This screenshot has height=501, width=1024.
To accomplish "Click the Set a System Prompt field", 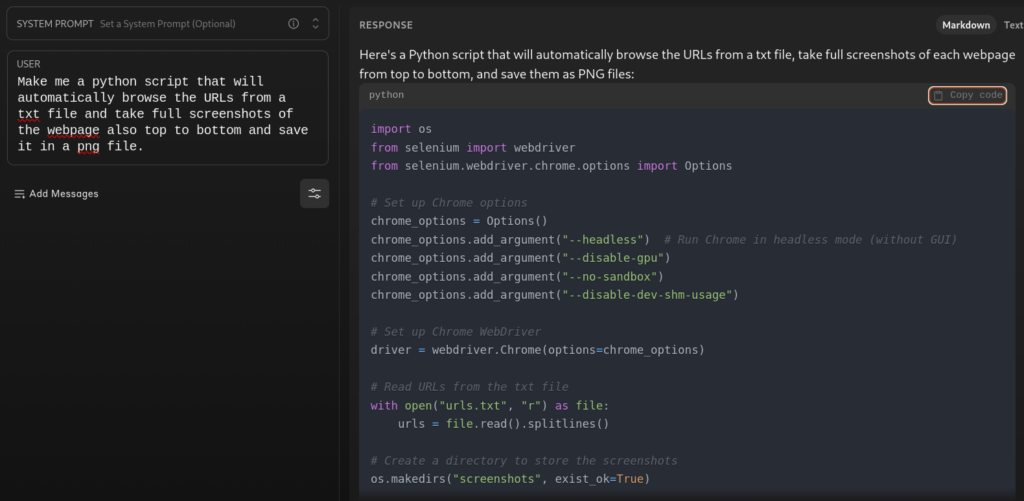I will coord(168,24).
